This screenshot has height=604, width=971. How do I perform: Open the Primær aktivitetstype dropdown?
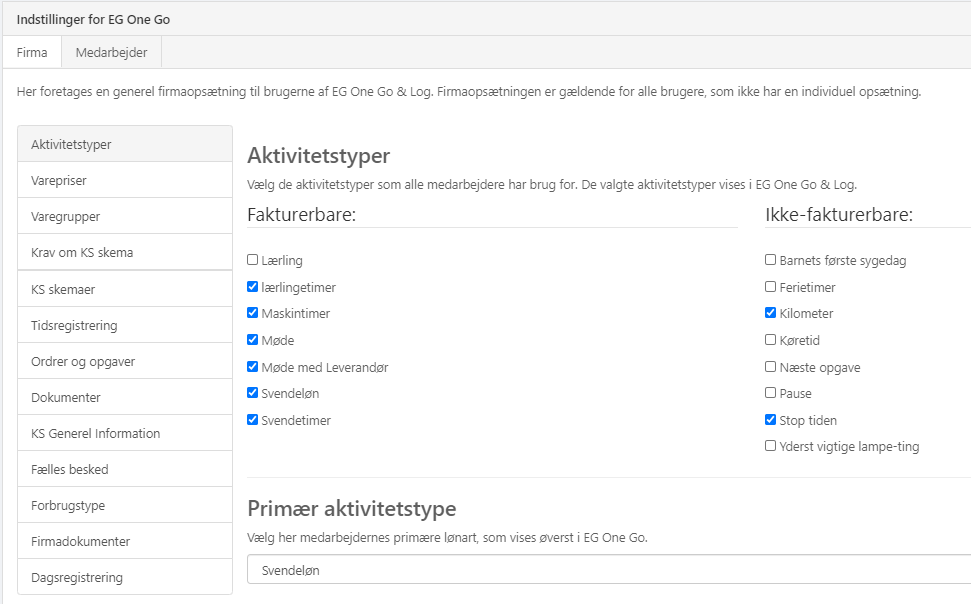pos(608,570)
